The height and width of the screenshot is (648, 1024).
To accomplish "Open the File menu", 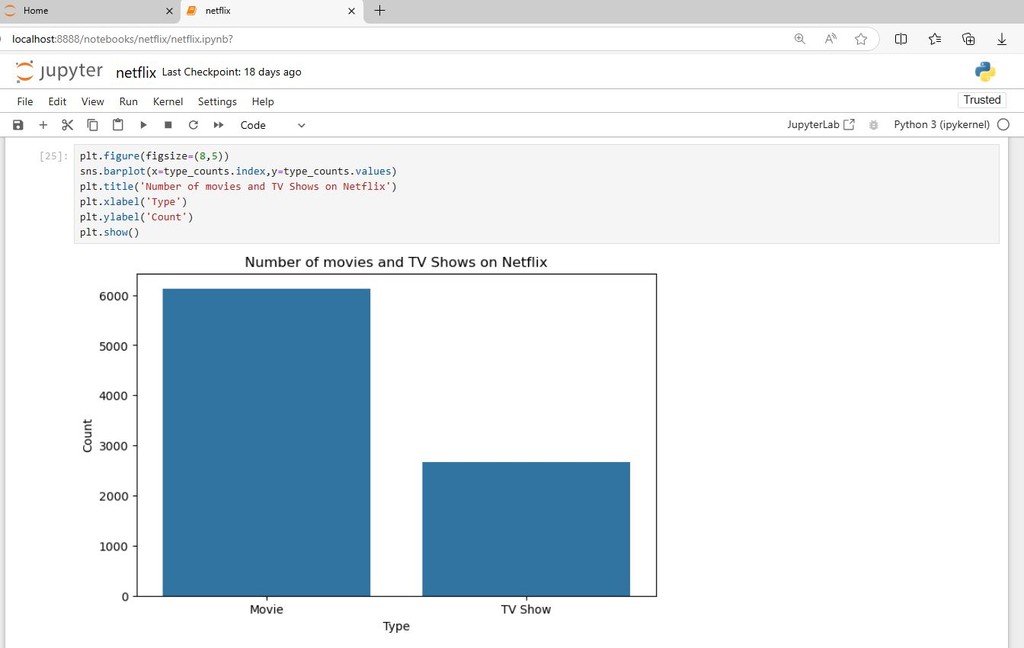I will [x=25, y=101].
